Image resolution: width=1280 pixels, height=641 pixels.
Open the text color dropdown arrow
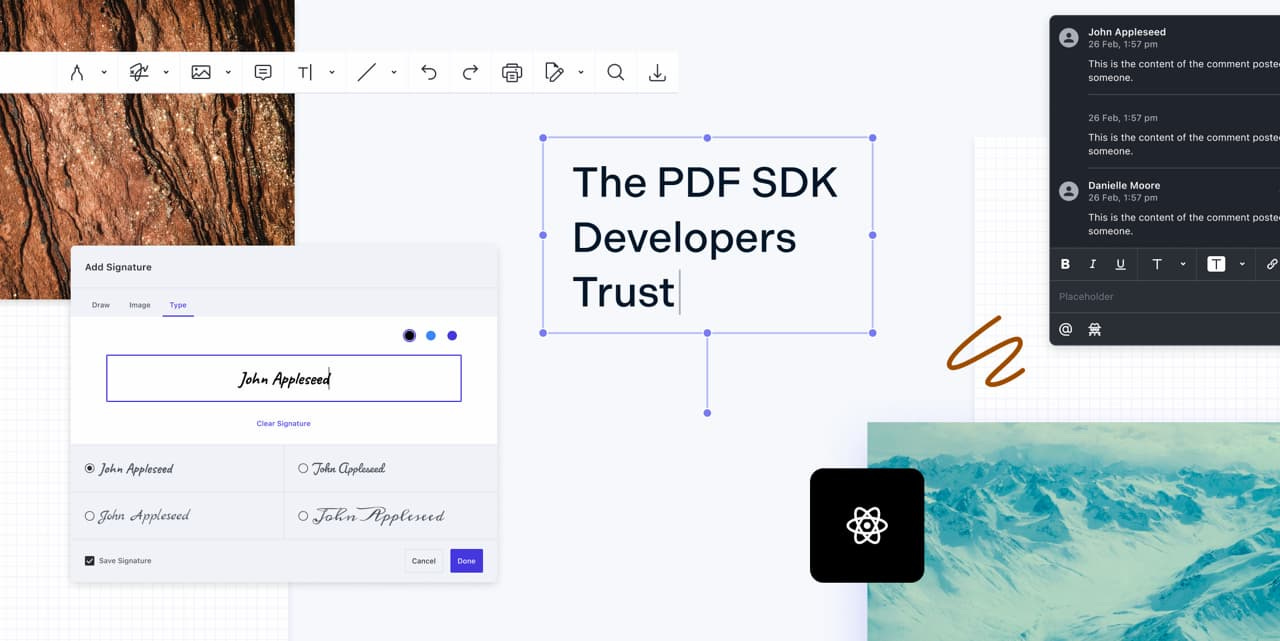point(1183,264)
